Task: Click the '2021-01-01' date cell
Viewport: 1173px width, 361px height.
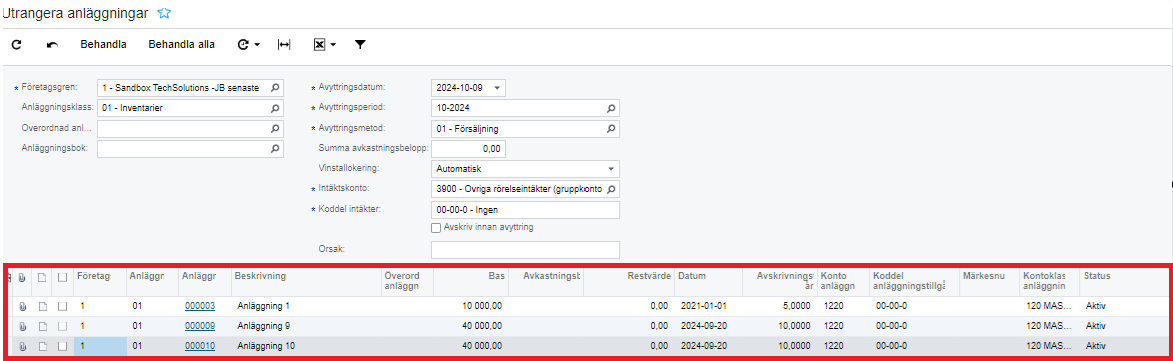Action: 703,306
